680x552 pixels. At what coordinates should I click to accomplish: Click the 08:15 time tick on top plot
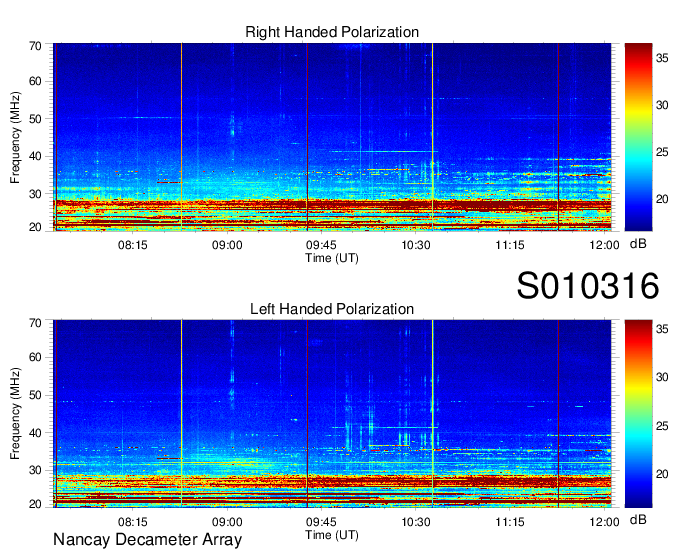(x=133, y=245)
